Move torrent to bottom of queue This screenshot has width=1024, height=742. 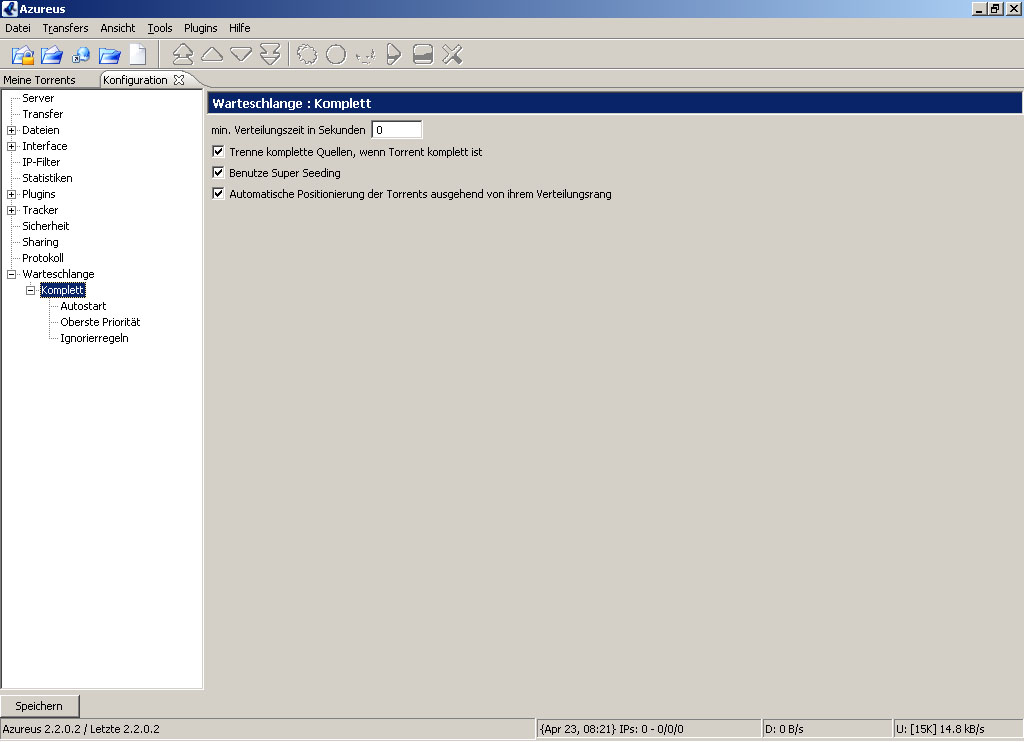(270, 54)
